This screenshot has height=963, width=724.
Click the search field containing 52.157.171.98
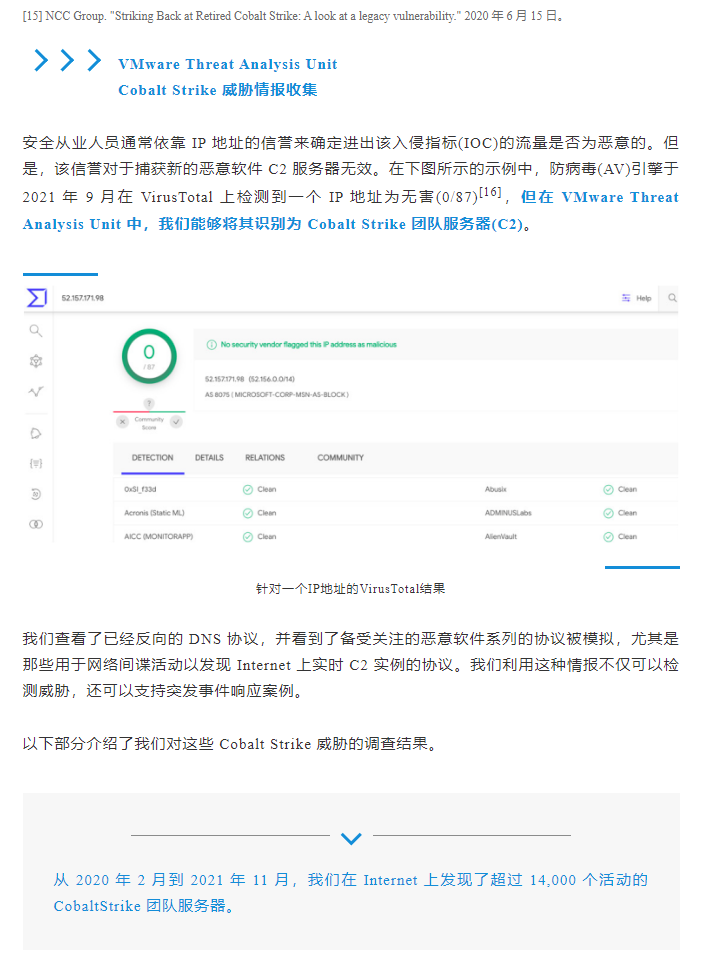pyautogui.click(x=83, y=298)
